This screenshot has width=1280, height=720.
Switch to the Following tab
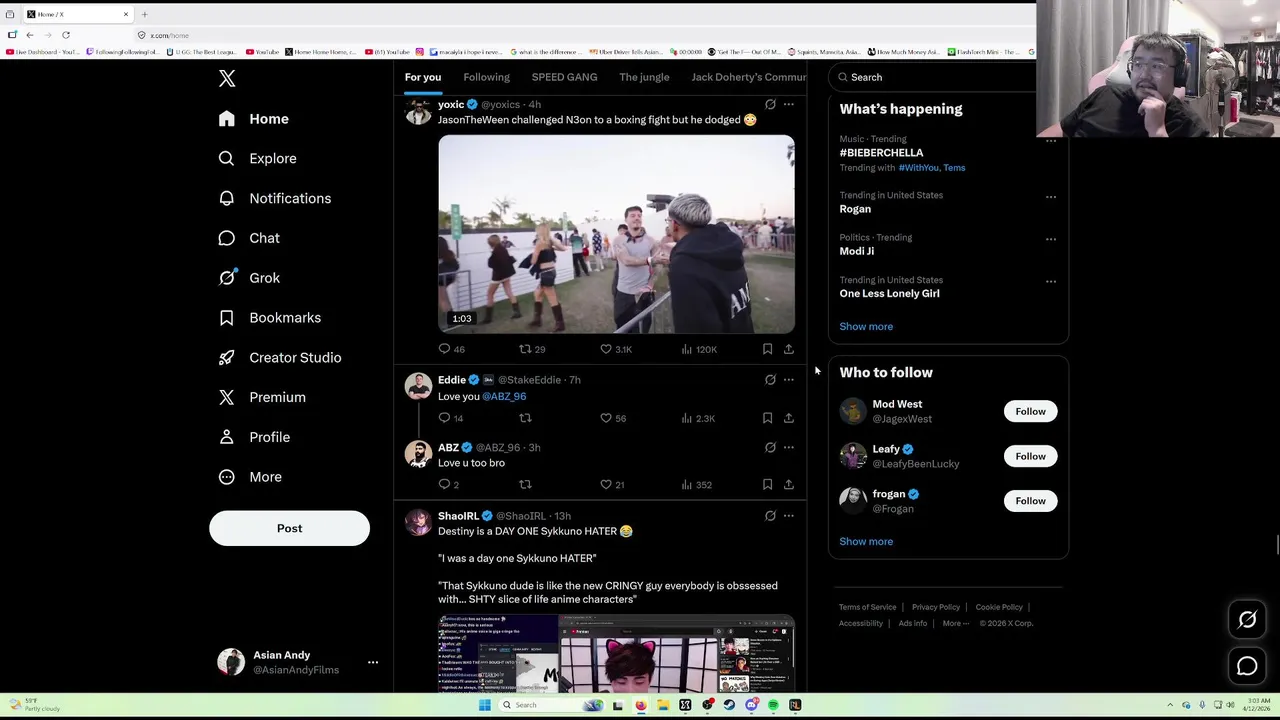coord(486,77)
